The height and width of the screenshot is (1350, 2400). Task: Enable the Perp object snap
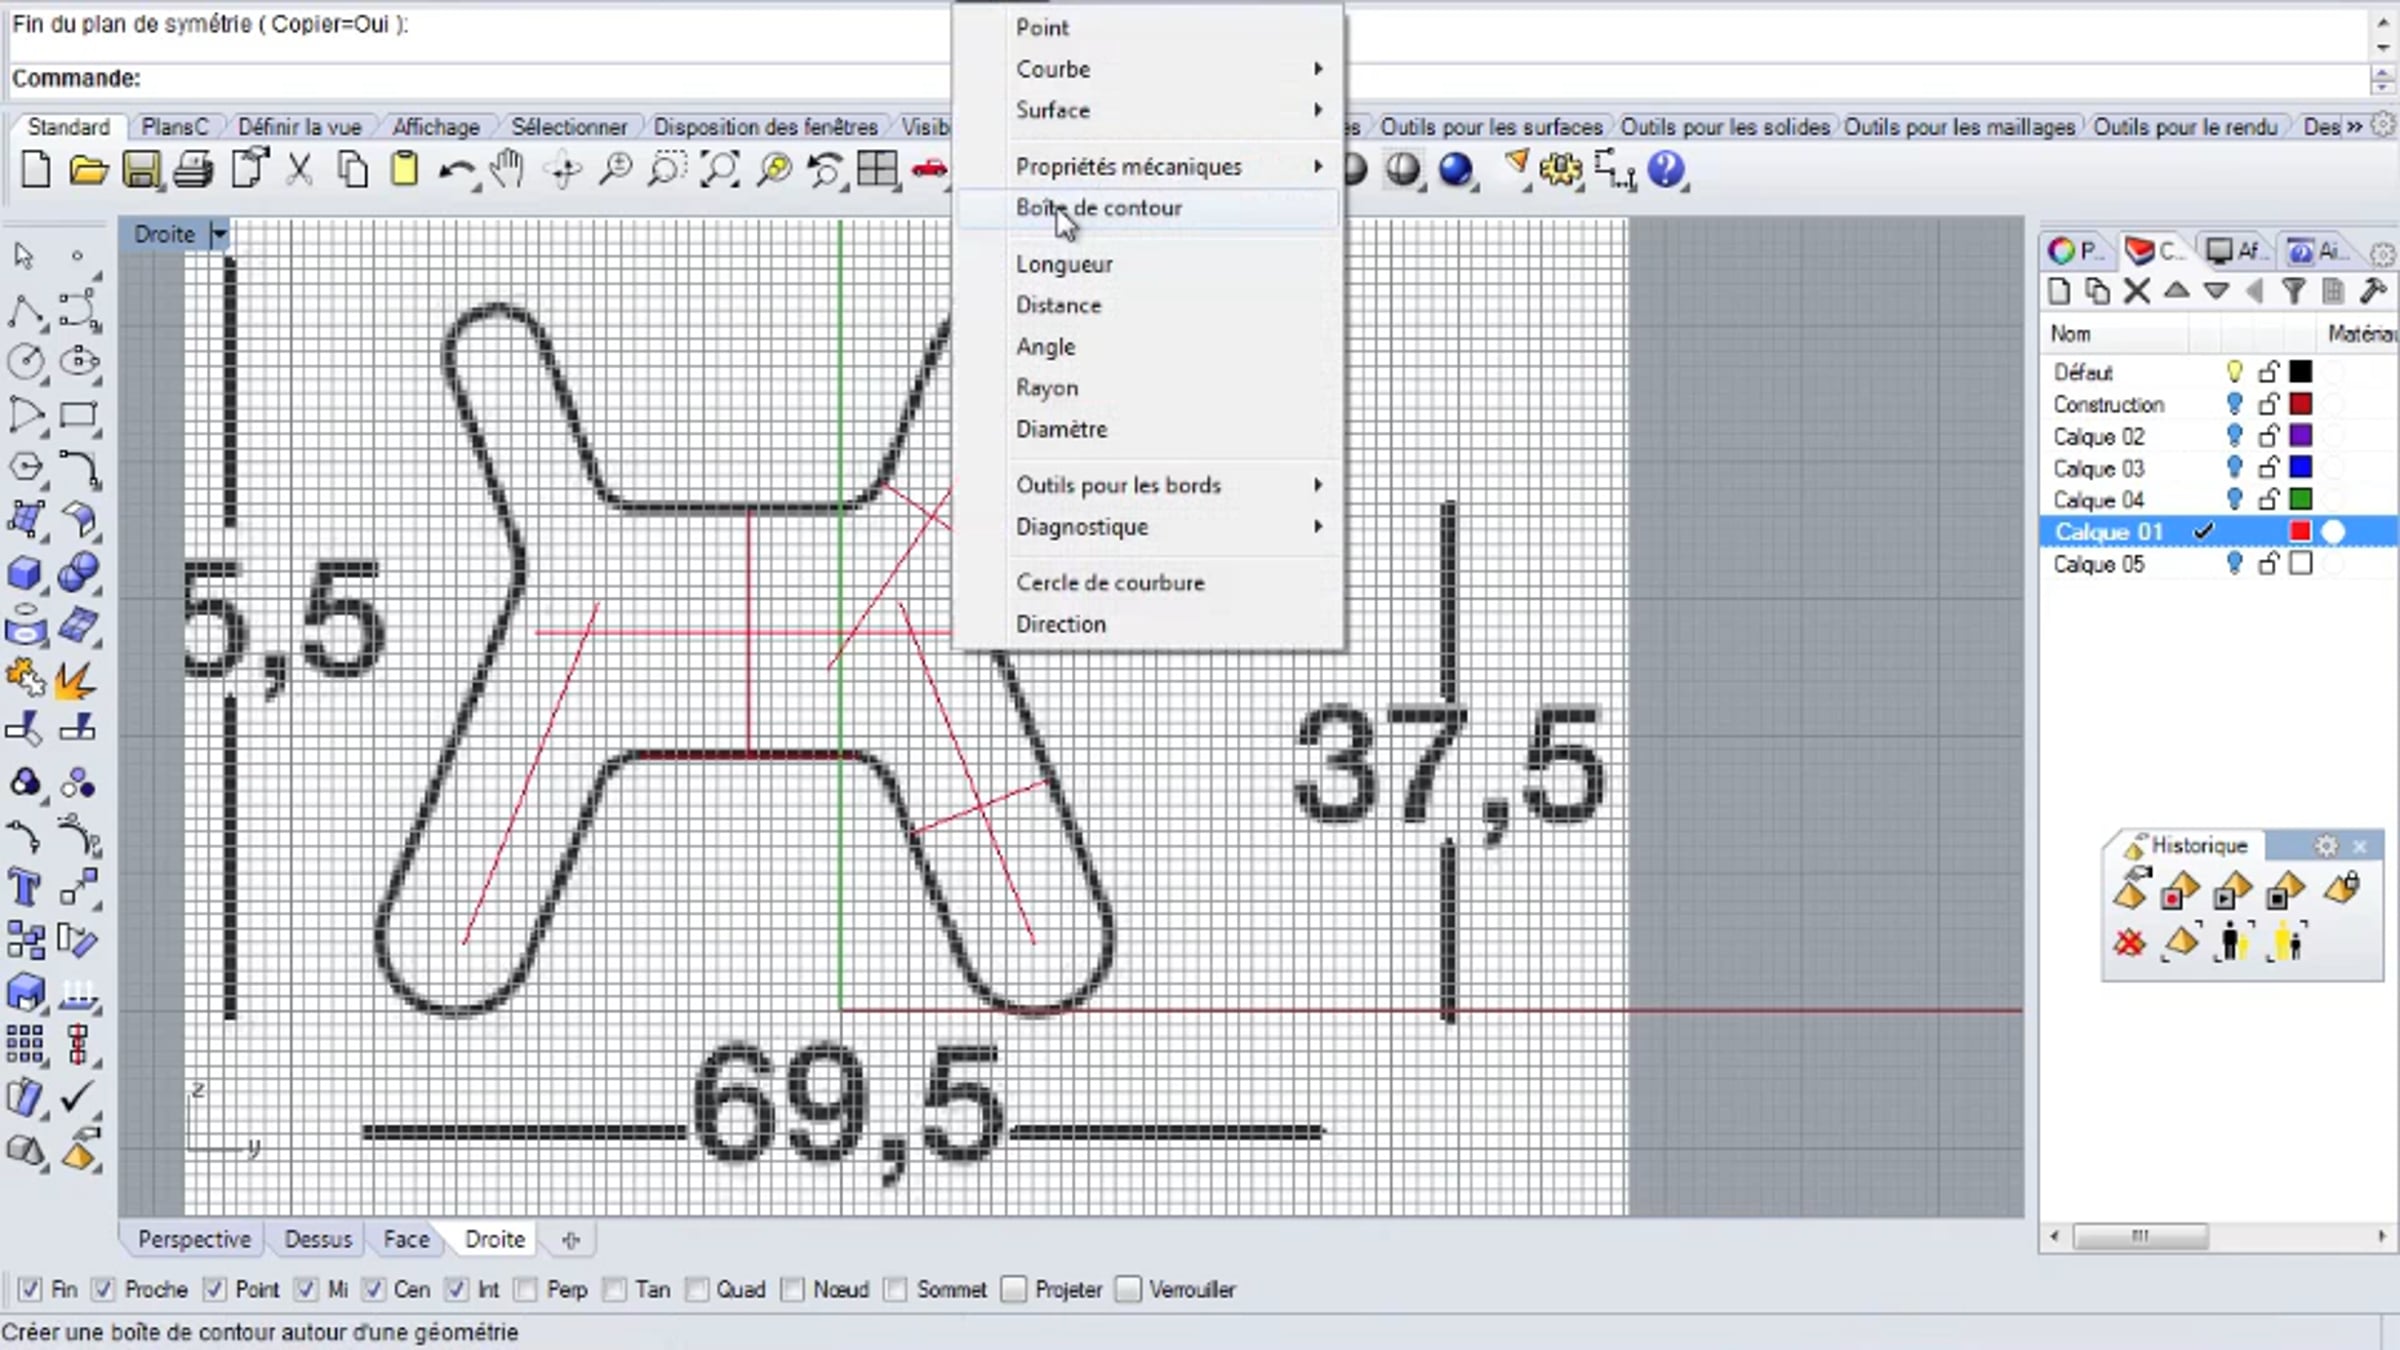[x=526, y=1290]
